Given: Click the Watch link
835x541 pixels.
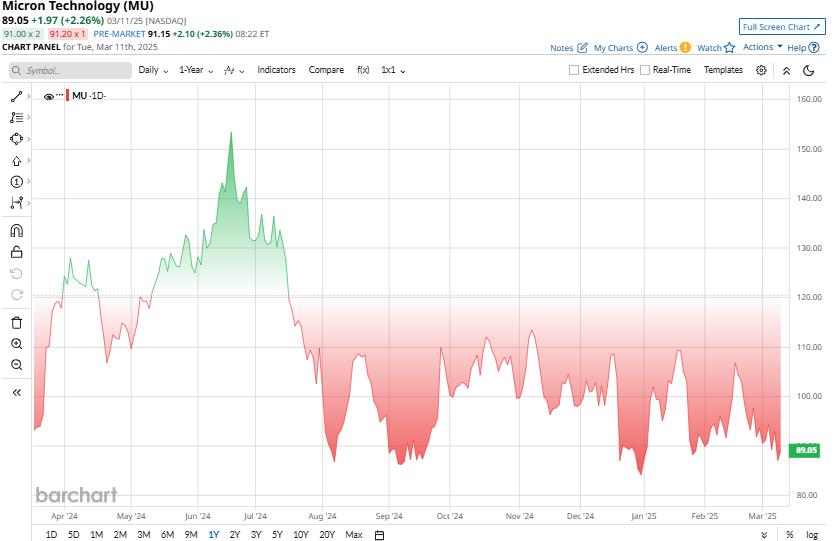Looking at the screenshot, I should (x=709, y=48).
